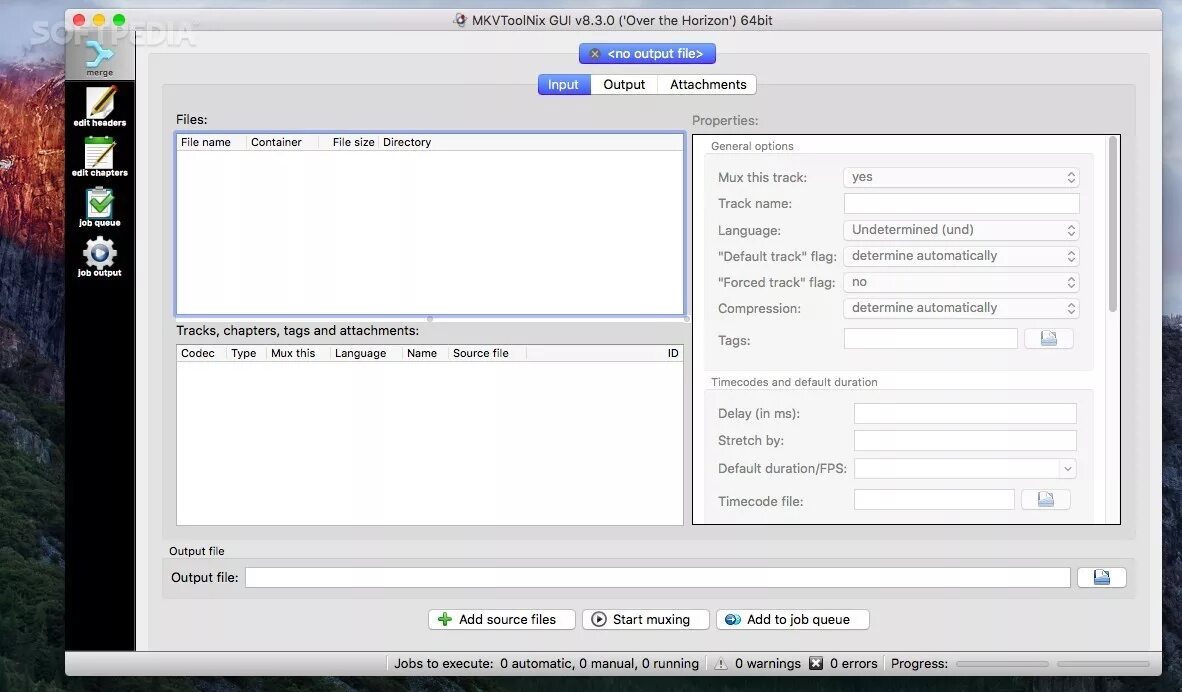Browse for a Tags file
This screenshot has height=692, width=1182.
[1049, 339]
